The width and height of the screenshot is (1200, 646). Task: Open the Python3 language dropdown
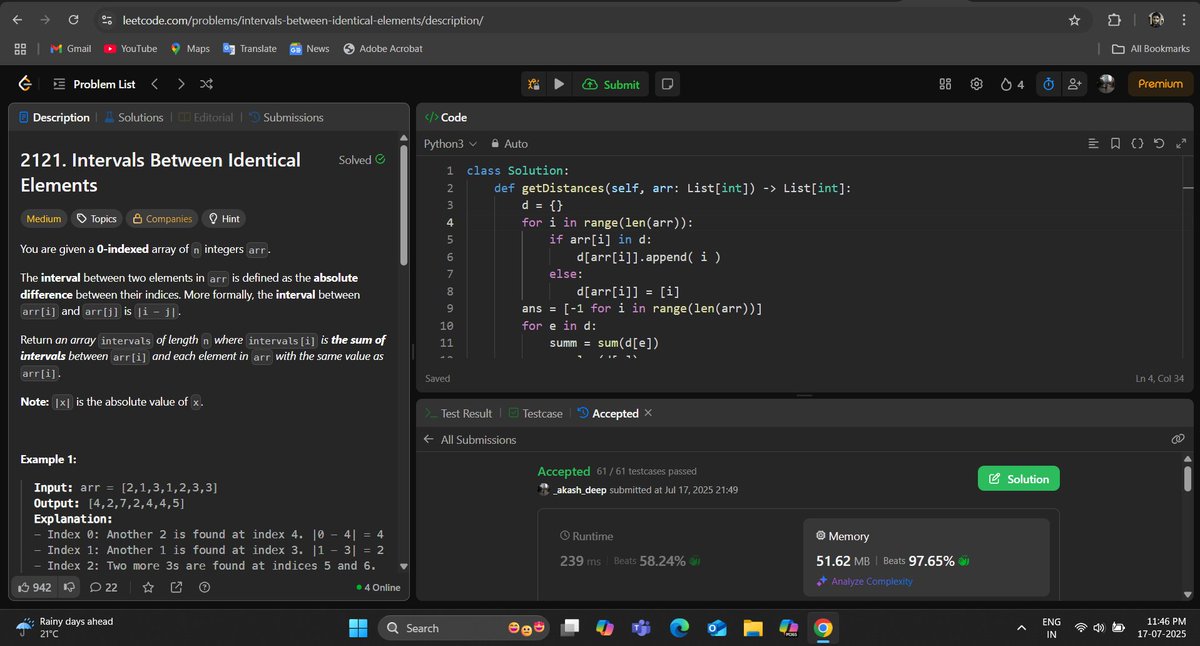coord(450,144)
